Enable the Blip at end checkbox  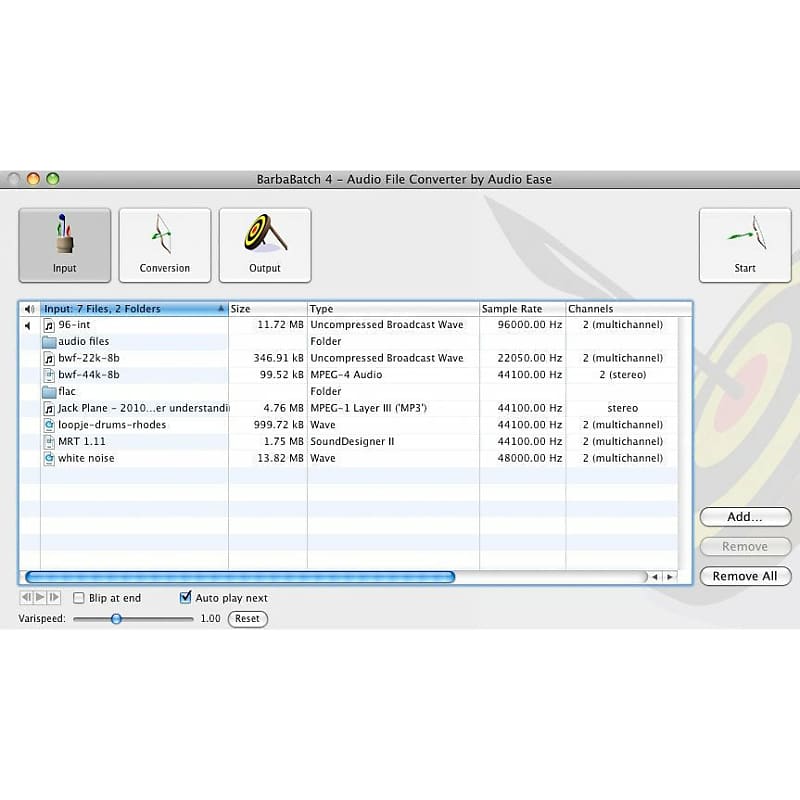[x=77, y=597]
